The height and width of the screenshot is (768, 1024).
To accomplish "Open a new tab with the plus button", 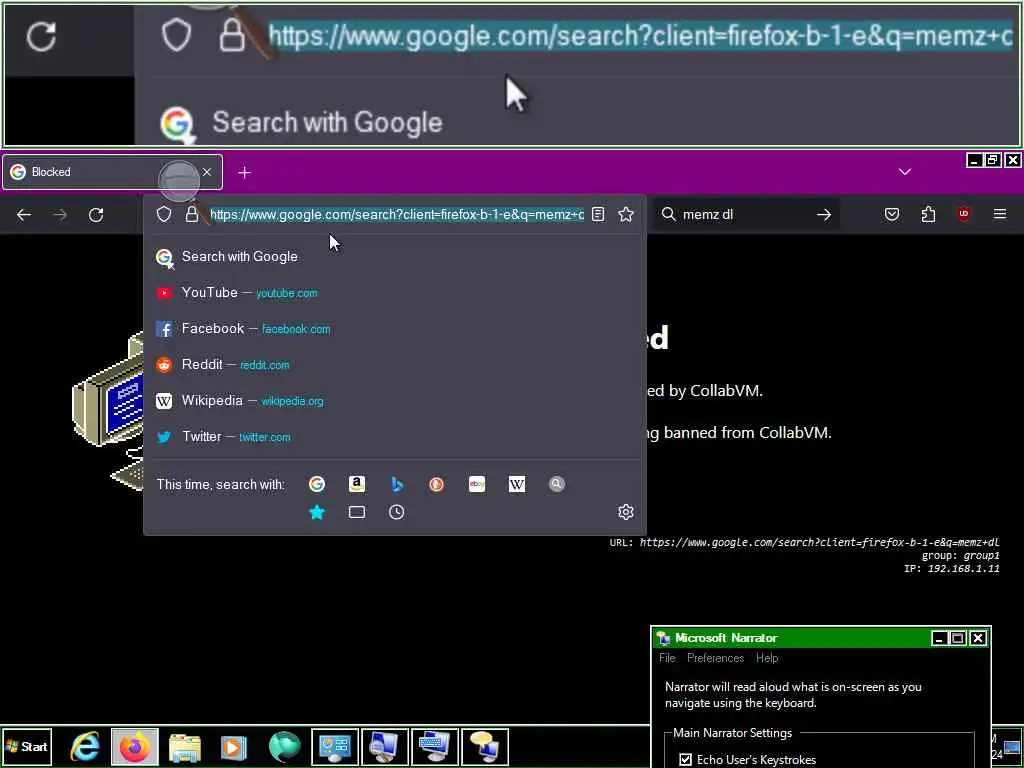I will [244, 172].
